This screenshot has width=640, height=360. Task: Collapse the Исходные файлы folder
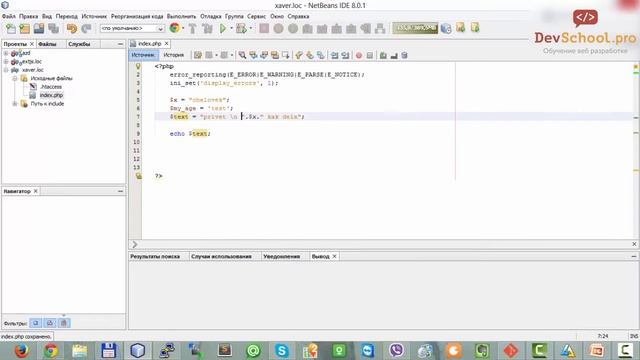tap(15, 78)
